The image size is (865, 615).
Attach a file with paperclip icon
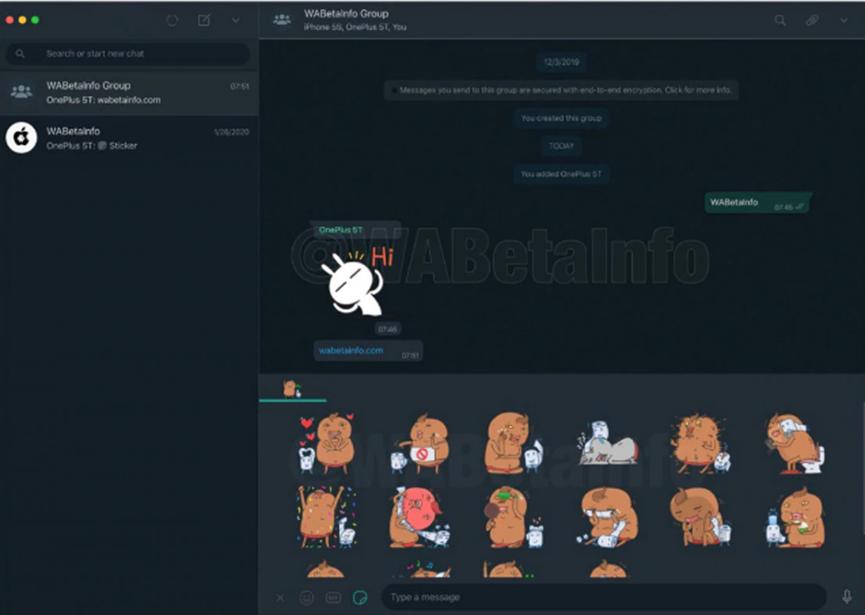coord(813,20)
